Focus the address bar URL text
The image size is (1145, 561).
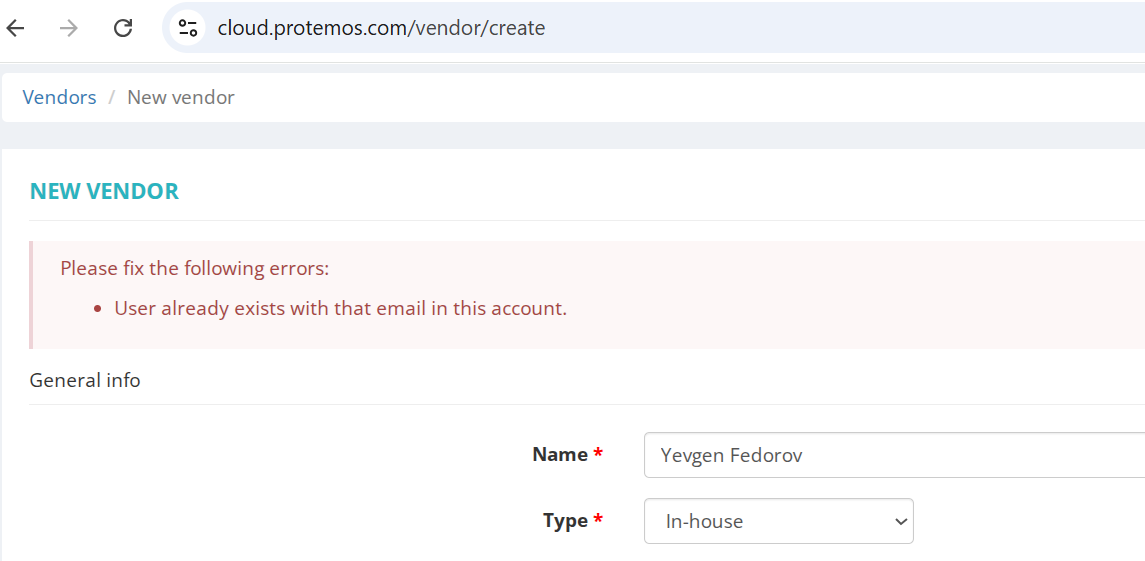(x=381, y=28)
